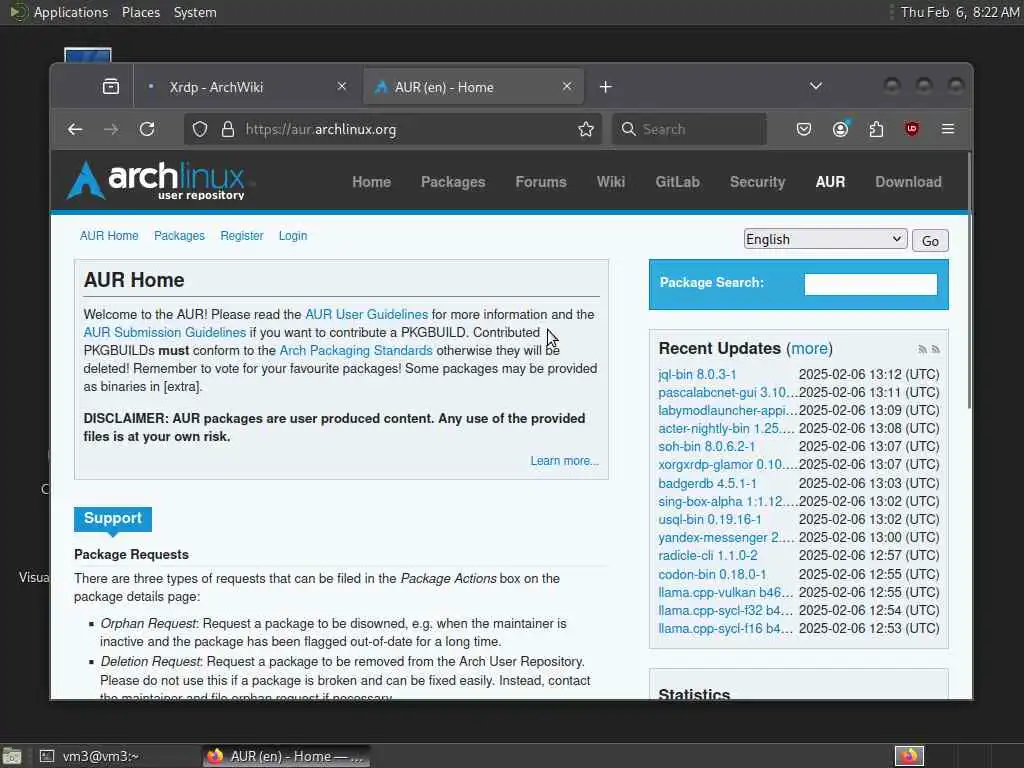This screenshot has width=1024, height=768.
Task: Click the AUR Home sub-navigation link
Action: coord(109,236)
